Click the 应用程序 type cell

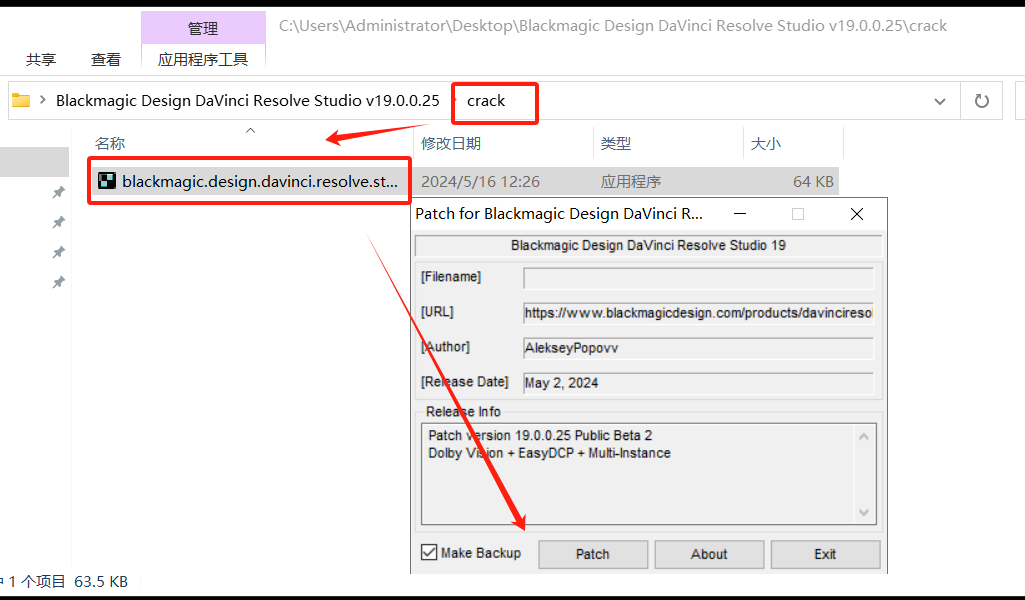(631, 182)
